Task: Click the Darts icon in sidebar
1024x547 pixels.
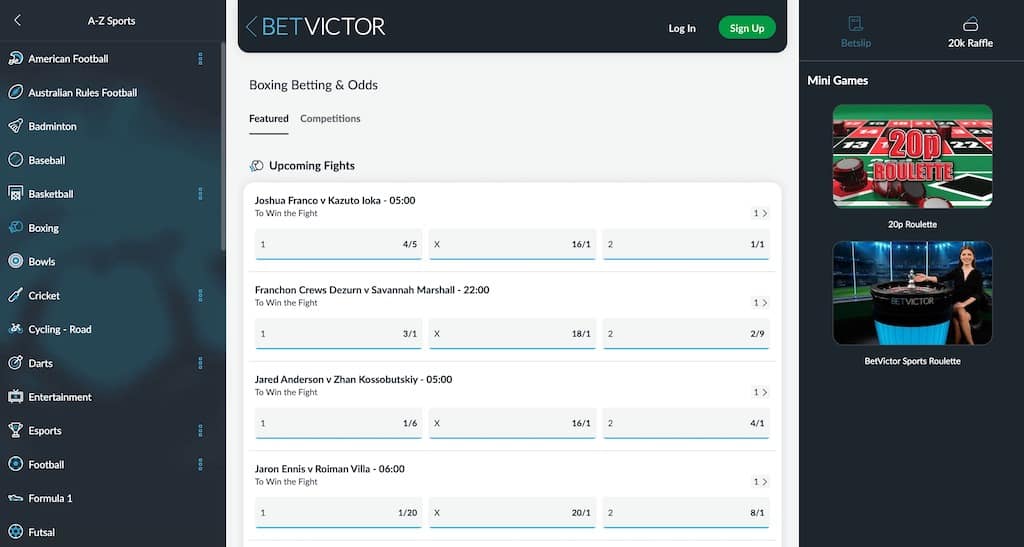Action: pos(16,363)
